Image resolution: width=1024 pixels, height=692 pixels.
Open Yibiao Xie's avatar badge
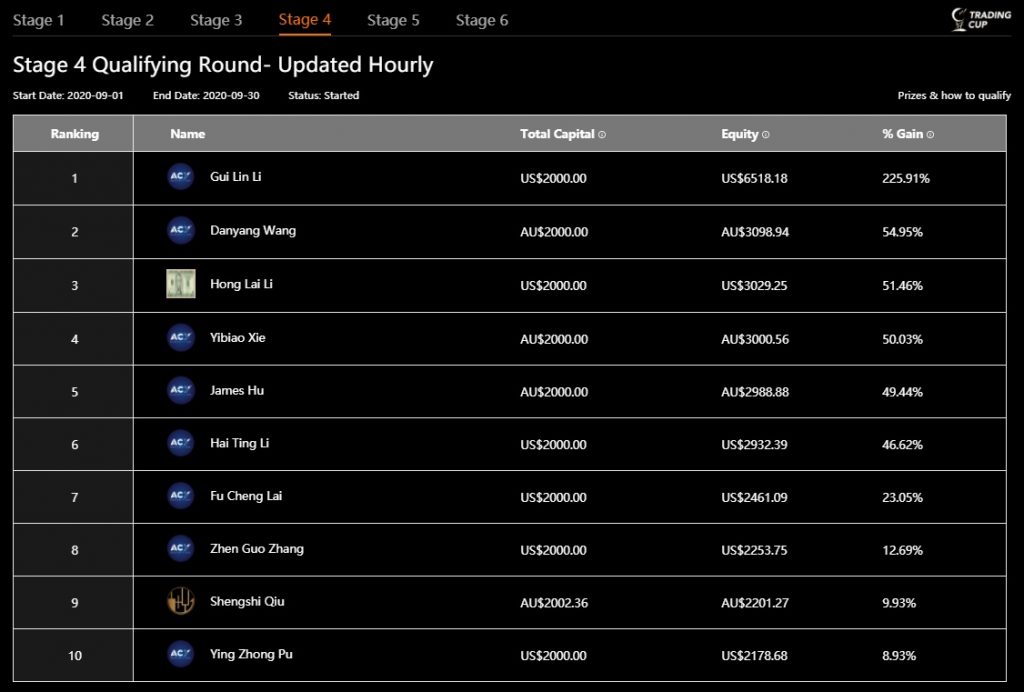180,337
